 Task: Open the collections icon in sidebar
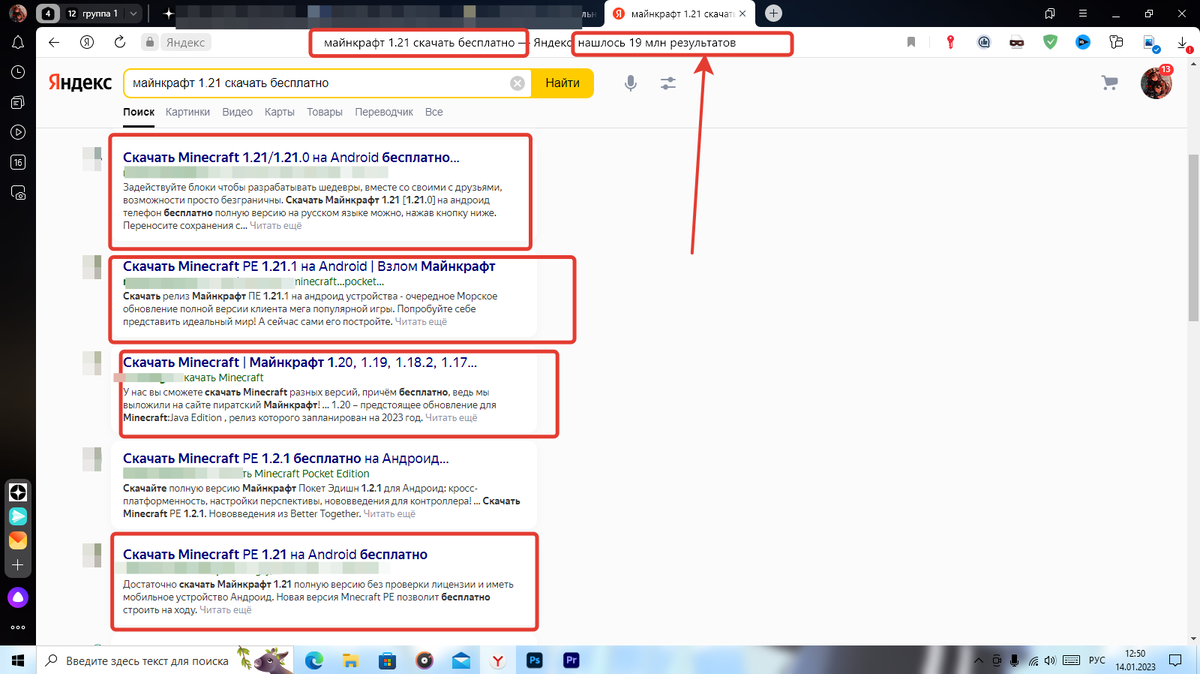click(x=18, y=102)
